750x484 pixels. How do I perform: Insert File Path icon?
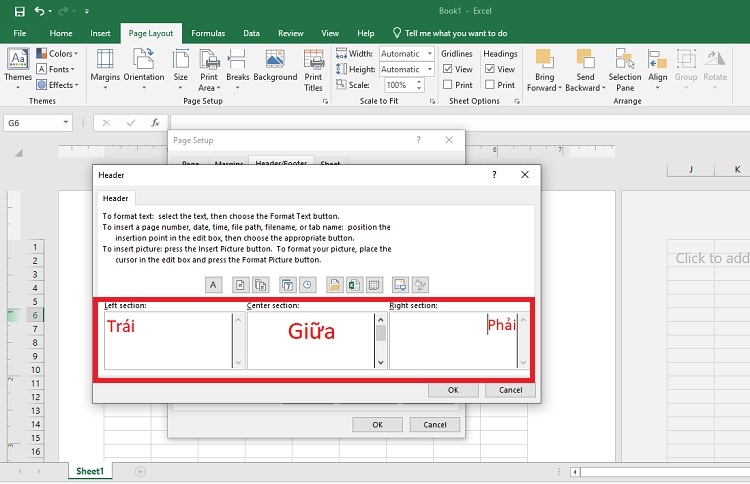[334, 284]
